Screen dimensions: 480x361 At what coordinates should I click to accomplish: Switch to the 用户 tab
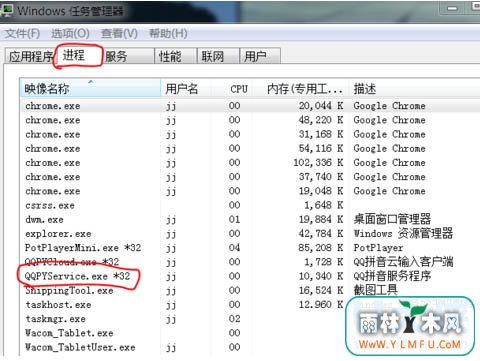(x=260, y=56)
